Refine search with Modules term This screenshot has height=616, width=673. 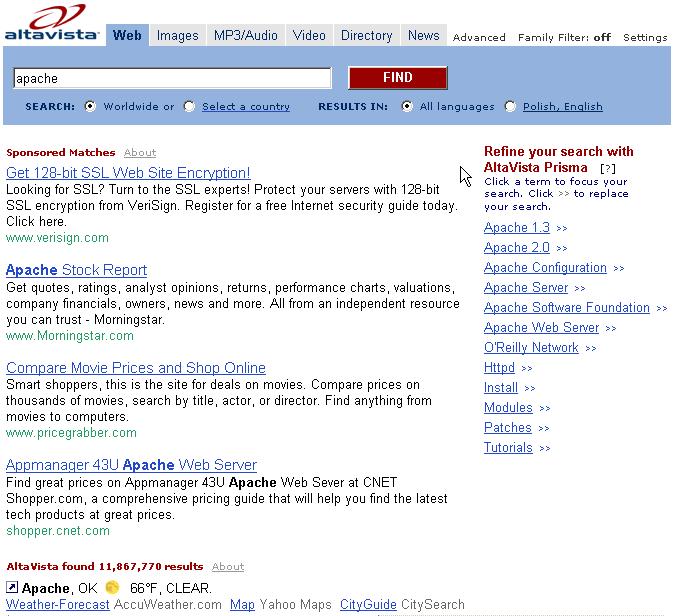click(508, 407)
